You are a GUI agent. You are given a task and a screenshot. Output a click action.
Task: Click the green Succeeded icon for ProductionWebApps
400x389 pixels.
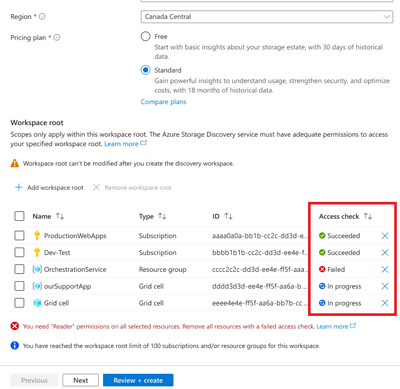(322, 236)
